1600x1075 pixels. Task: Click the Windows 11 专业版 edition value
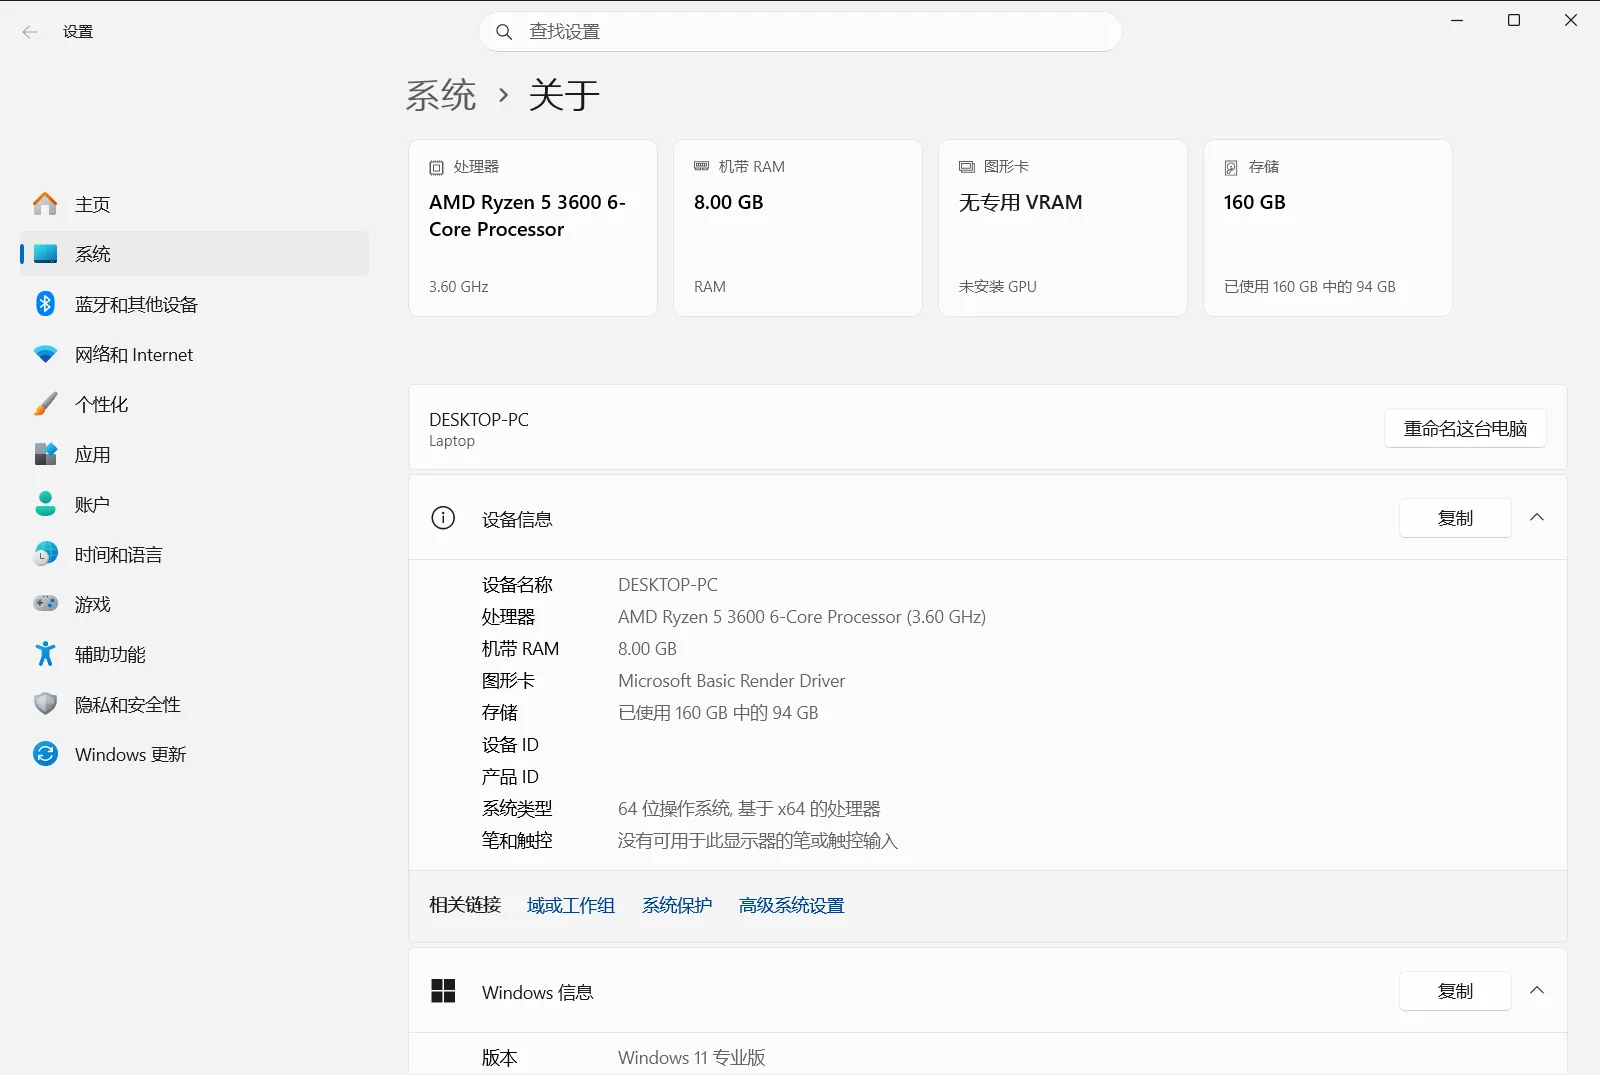(x=692, y=1058)
